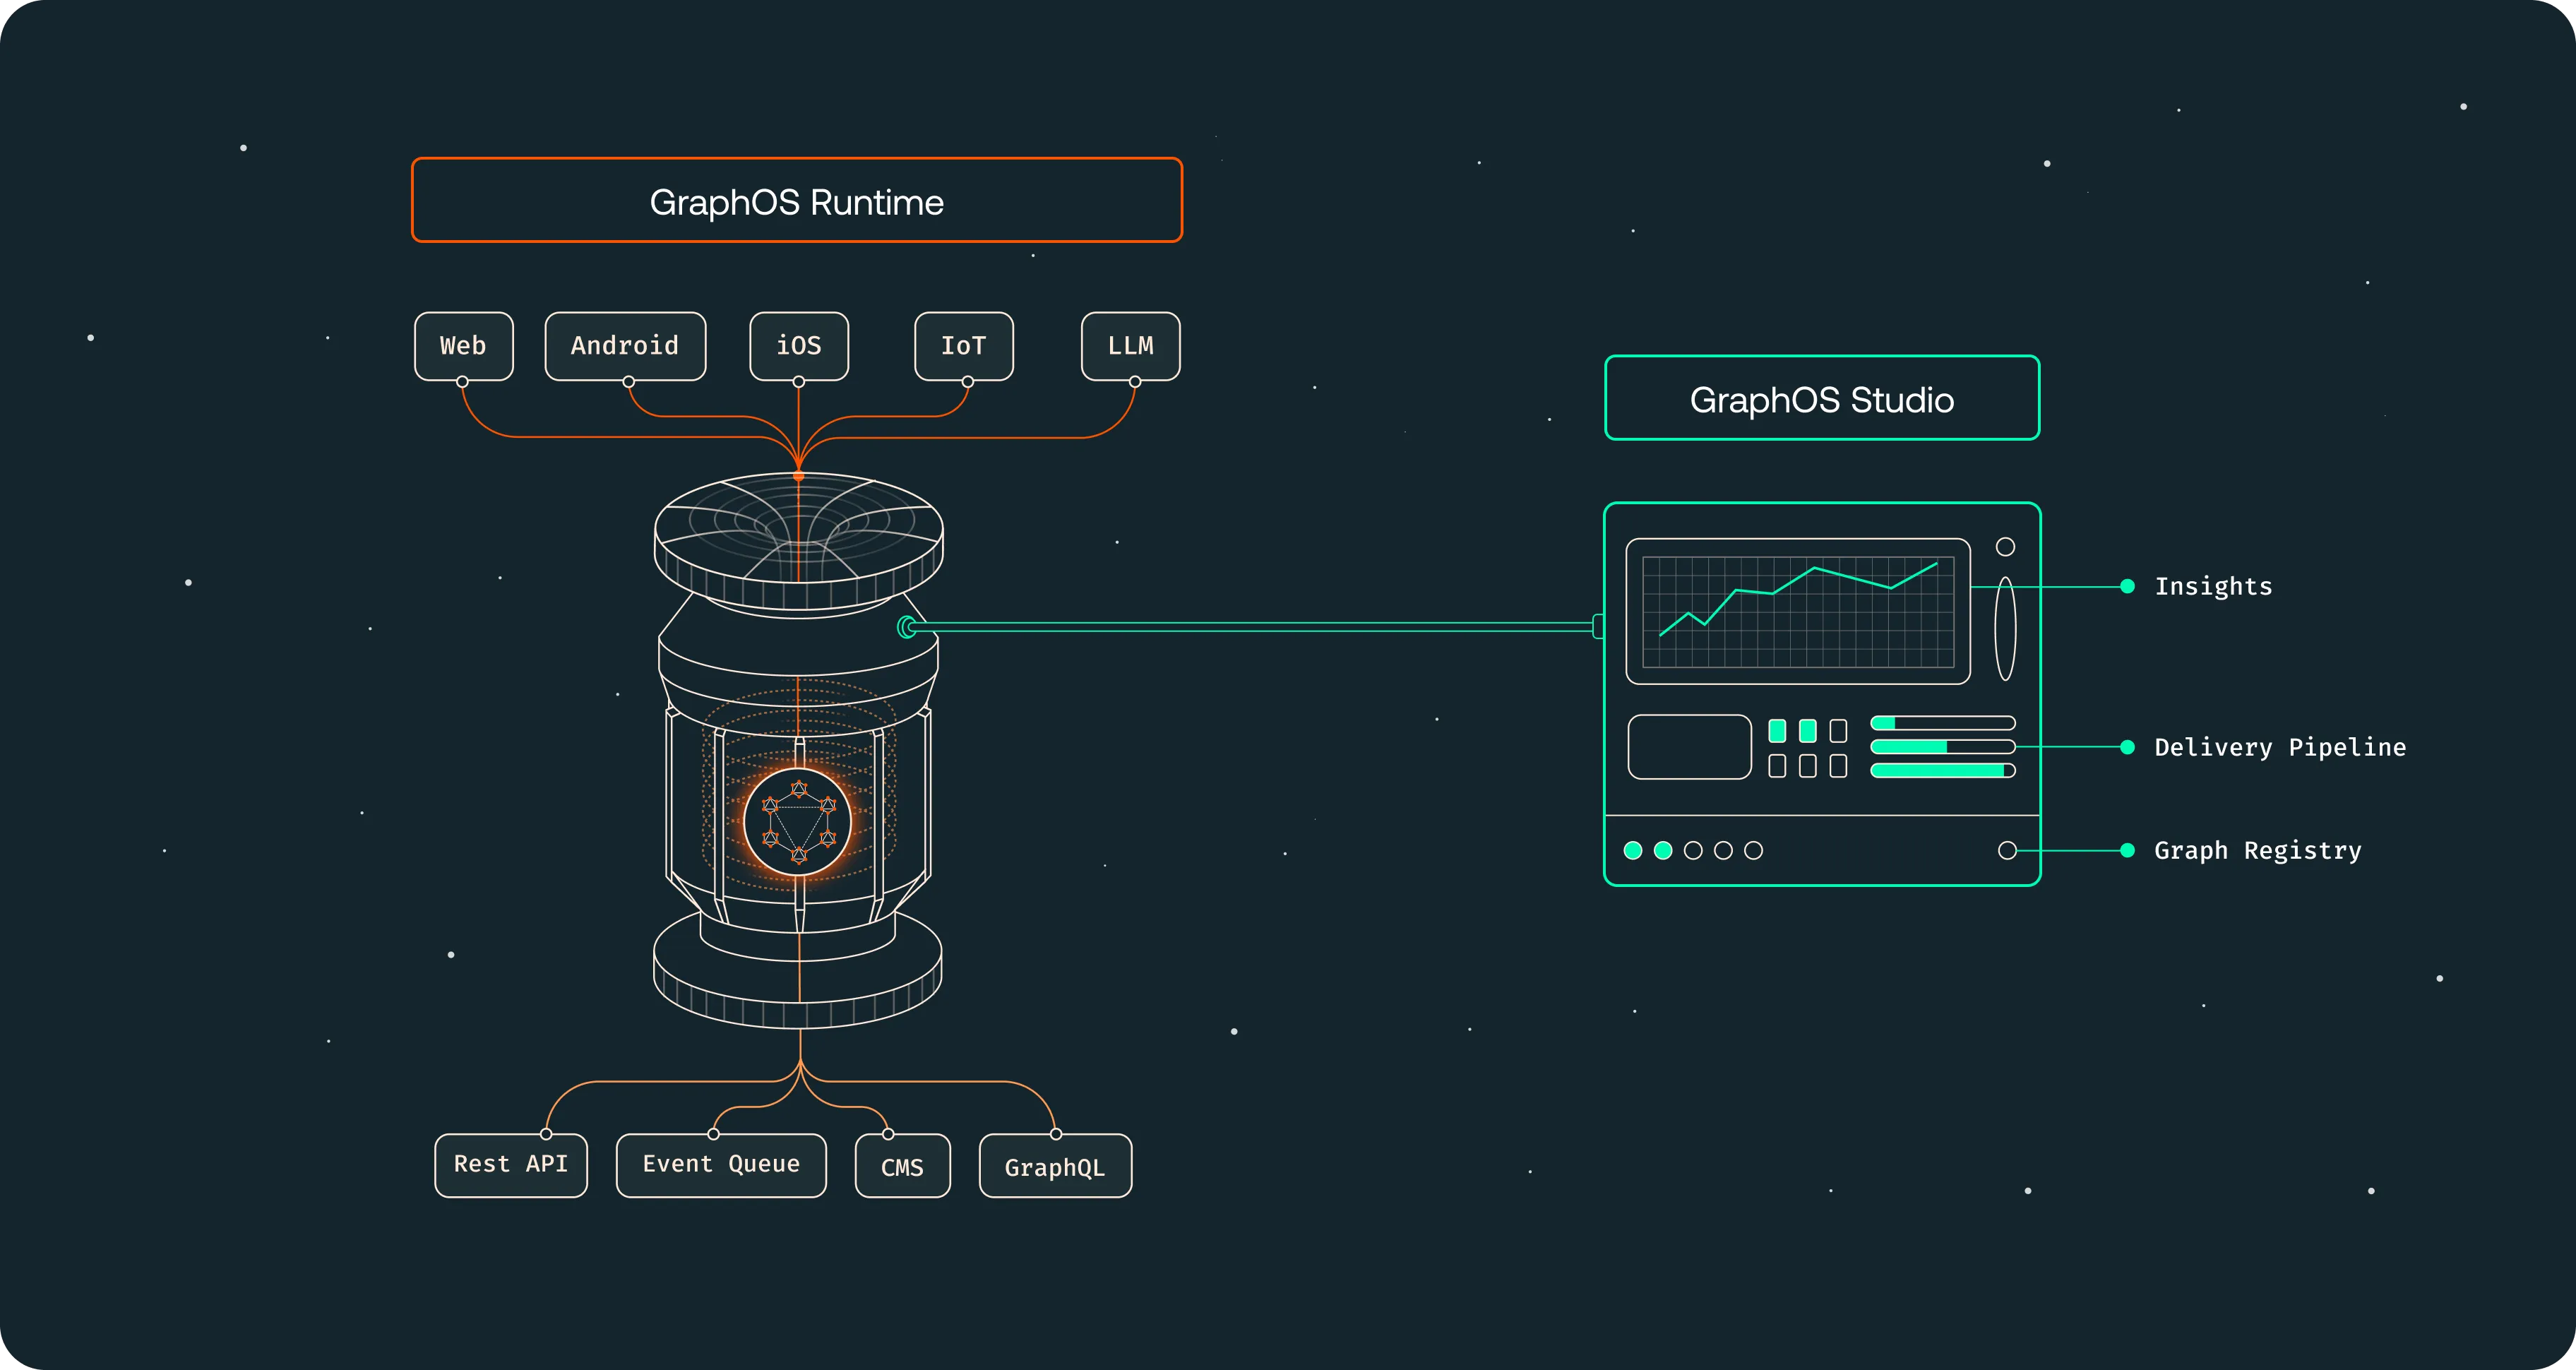Select the LLM client box

(x=1131, y=346)
